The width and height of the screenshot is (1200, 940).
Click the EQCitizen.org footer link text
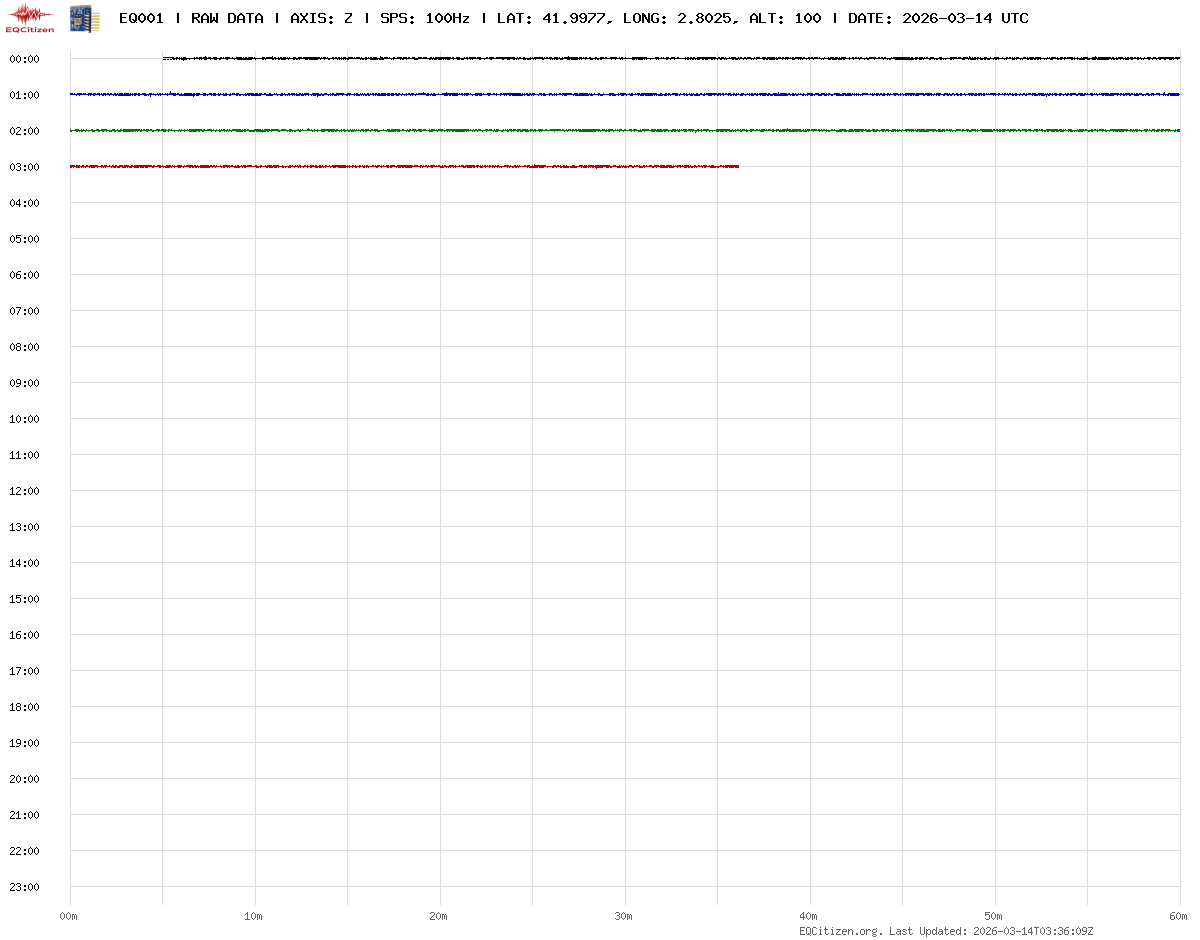tap(840, 931)
